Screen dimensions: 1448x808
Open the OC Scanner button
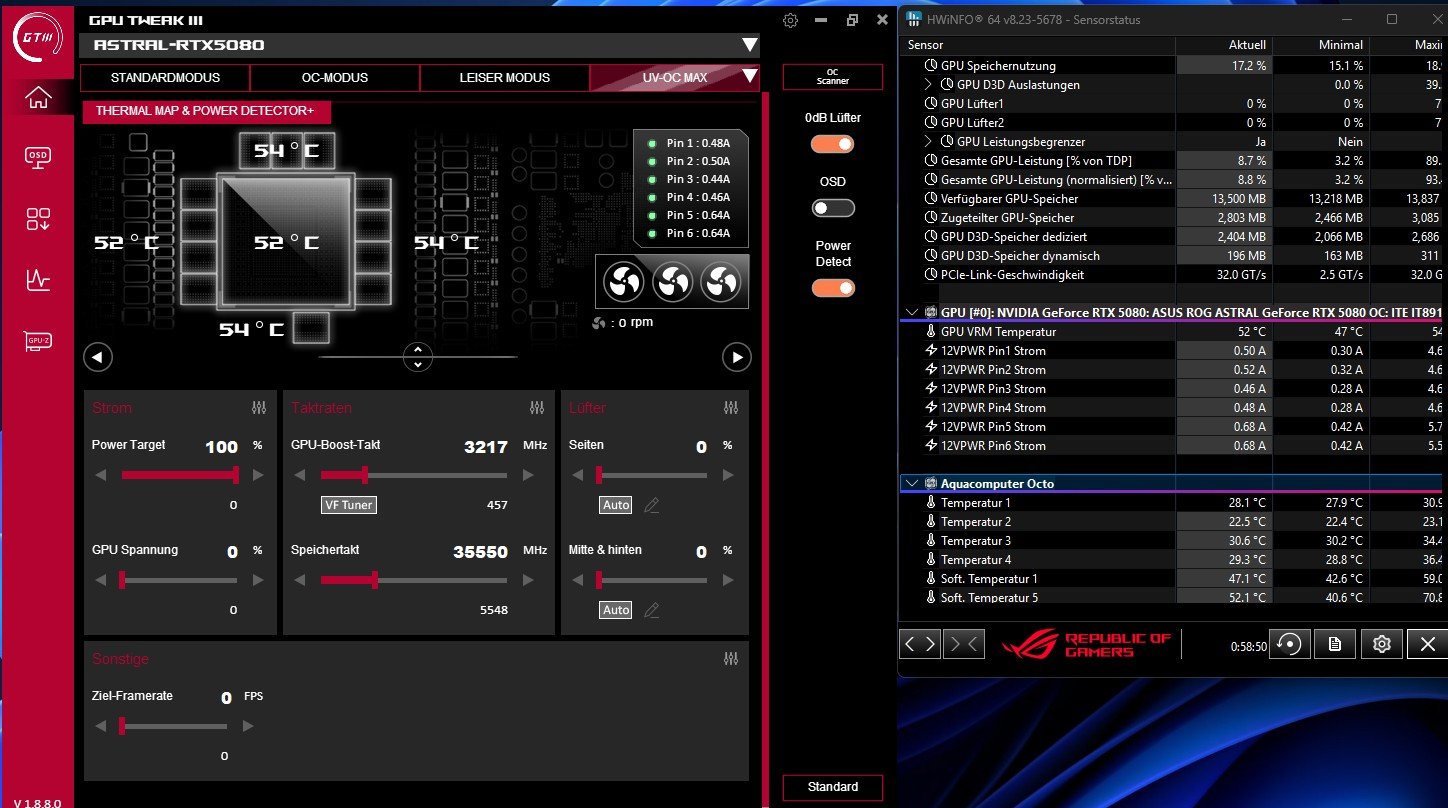pos(832,77)
